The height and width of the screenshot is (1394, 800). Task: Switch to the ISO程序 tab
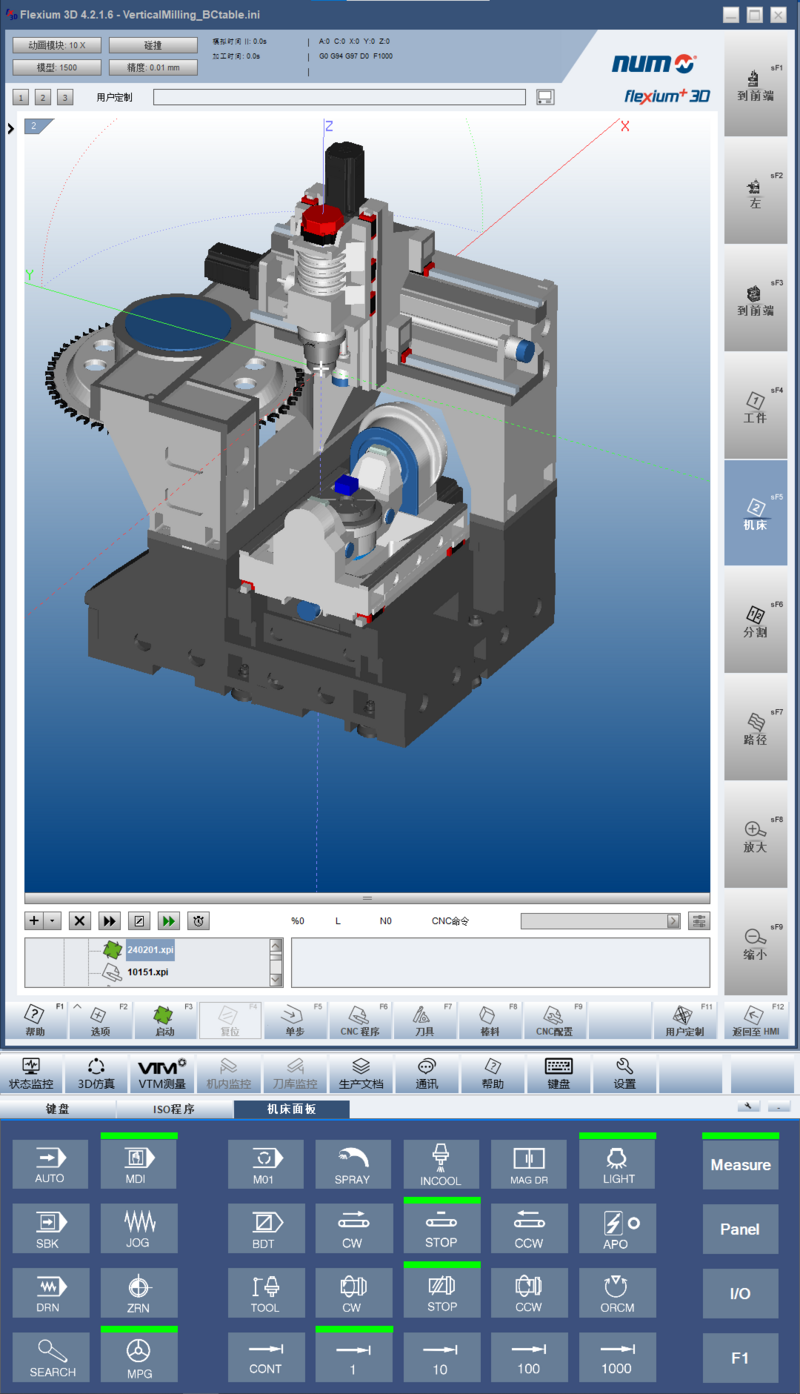pos(174,1109)
